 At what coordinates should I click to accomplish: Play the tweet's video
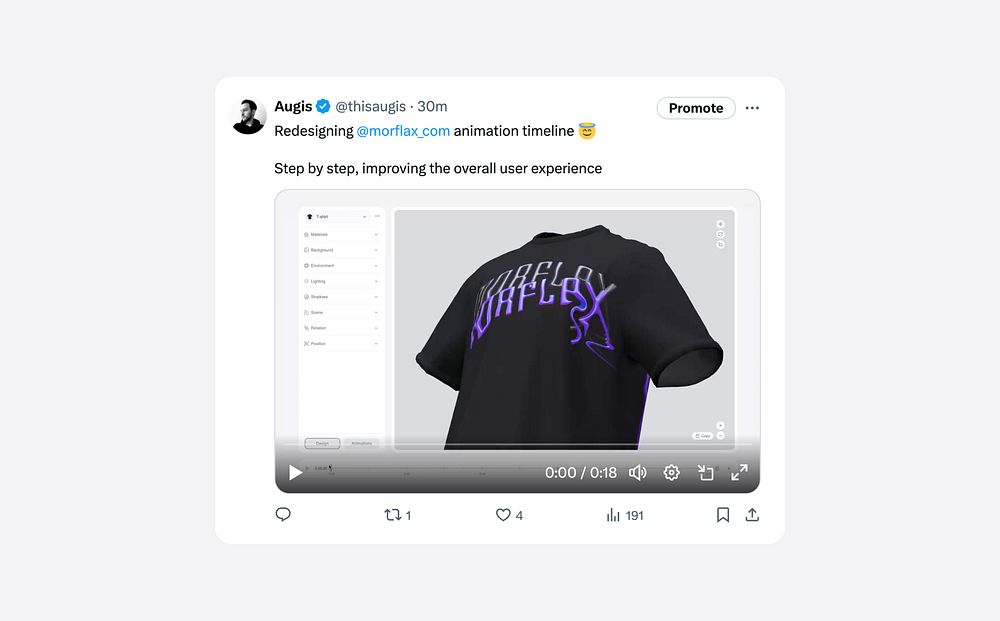coord(295,472)
